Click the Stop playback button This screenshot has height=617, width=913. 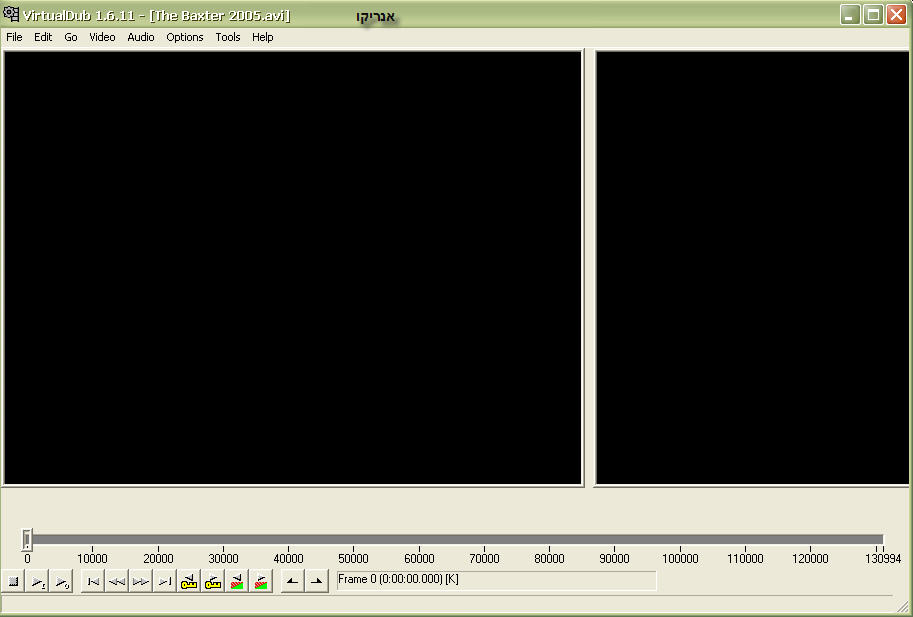point(14,581)
